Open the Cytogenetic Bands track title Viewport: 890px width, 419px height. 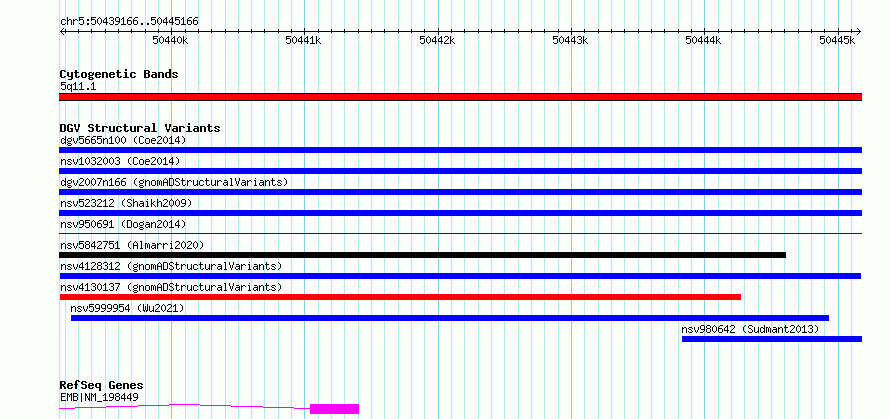tap(119, 74)
